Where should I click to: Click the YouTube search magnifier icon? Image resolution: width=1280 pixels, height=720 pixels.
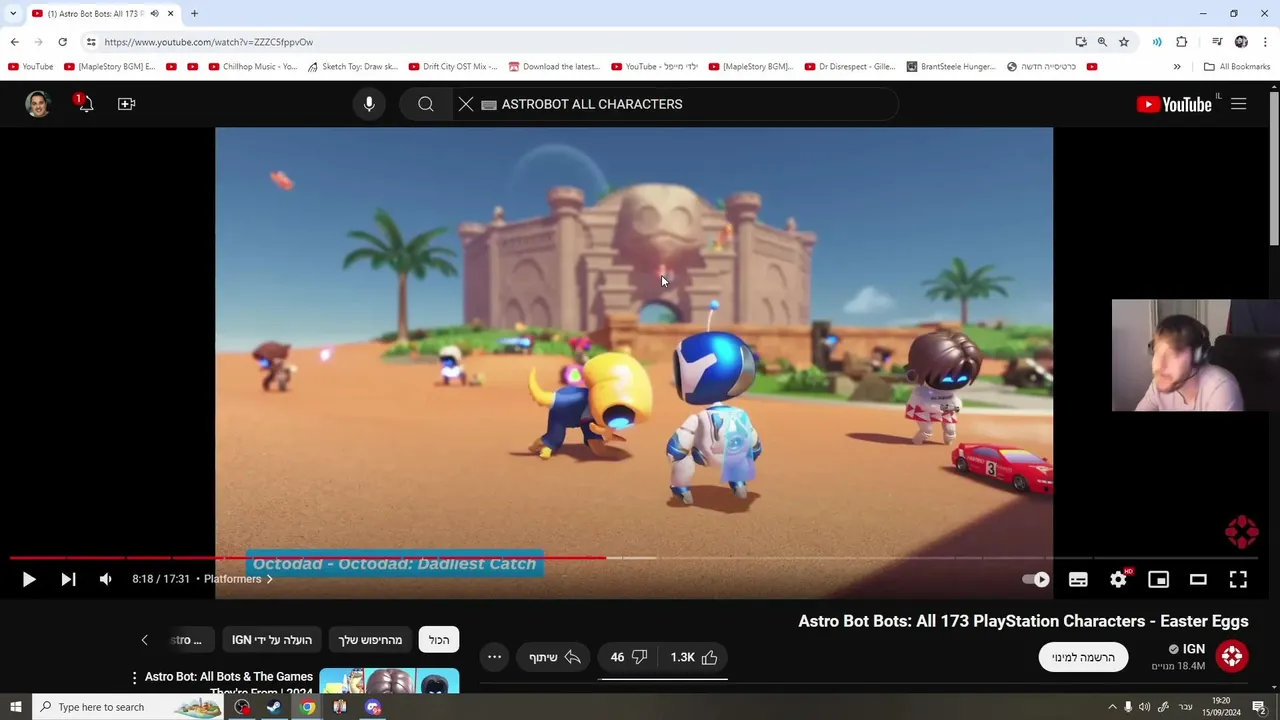tap(426, 104)
